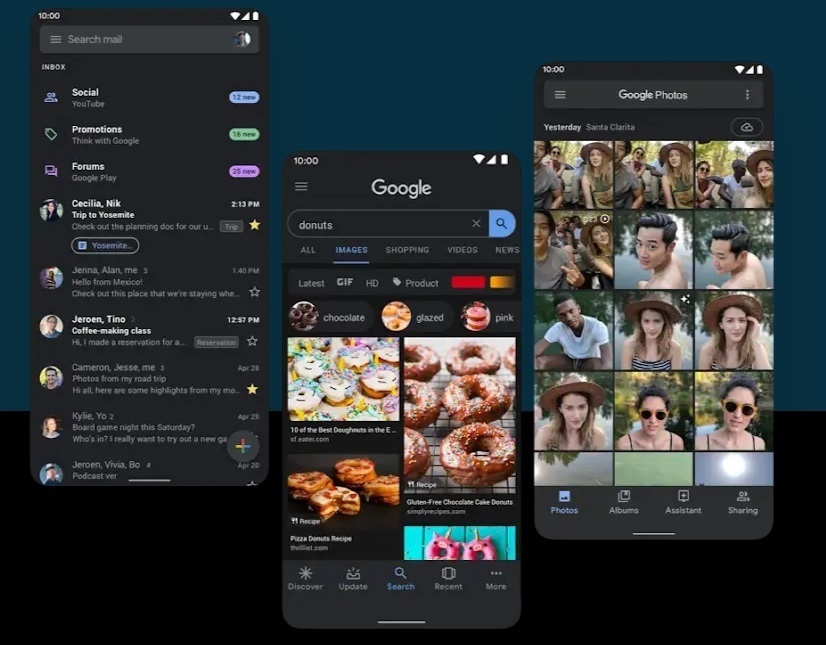Tap the Gmail compose plus button
The height and width of the screenshot is (645, 826).
coord(242,446)
